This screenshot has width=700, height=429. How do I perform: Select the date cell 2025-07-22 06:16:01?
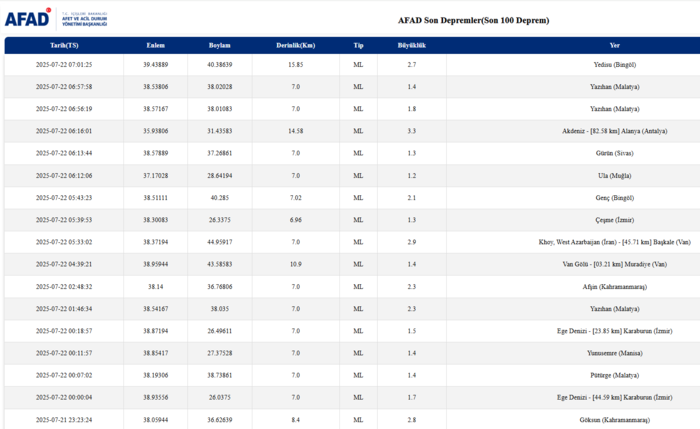click(x=64, y=131)
